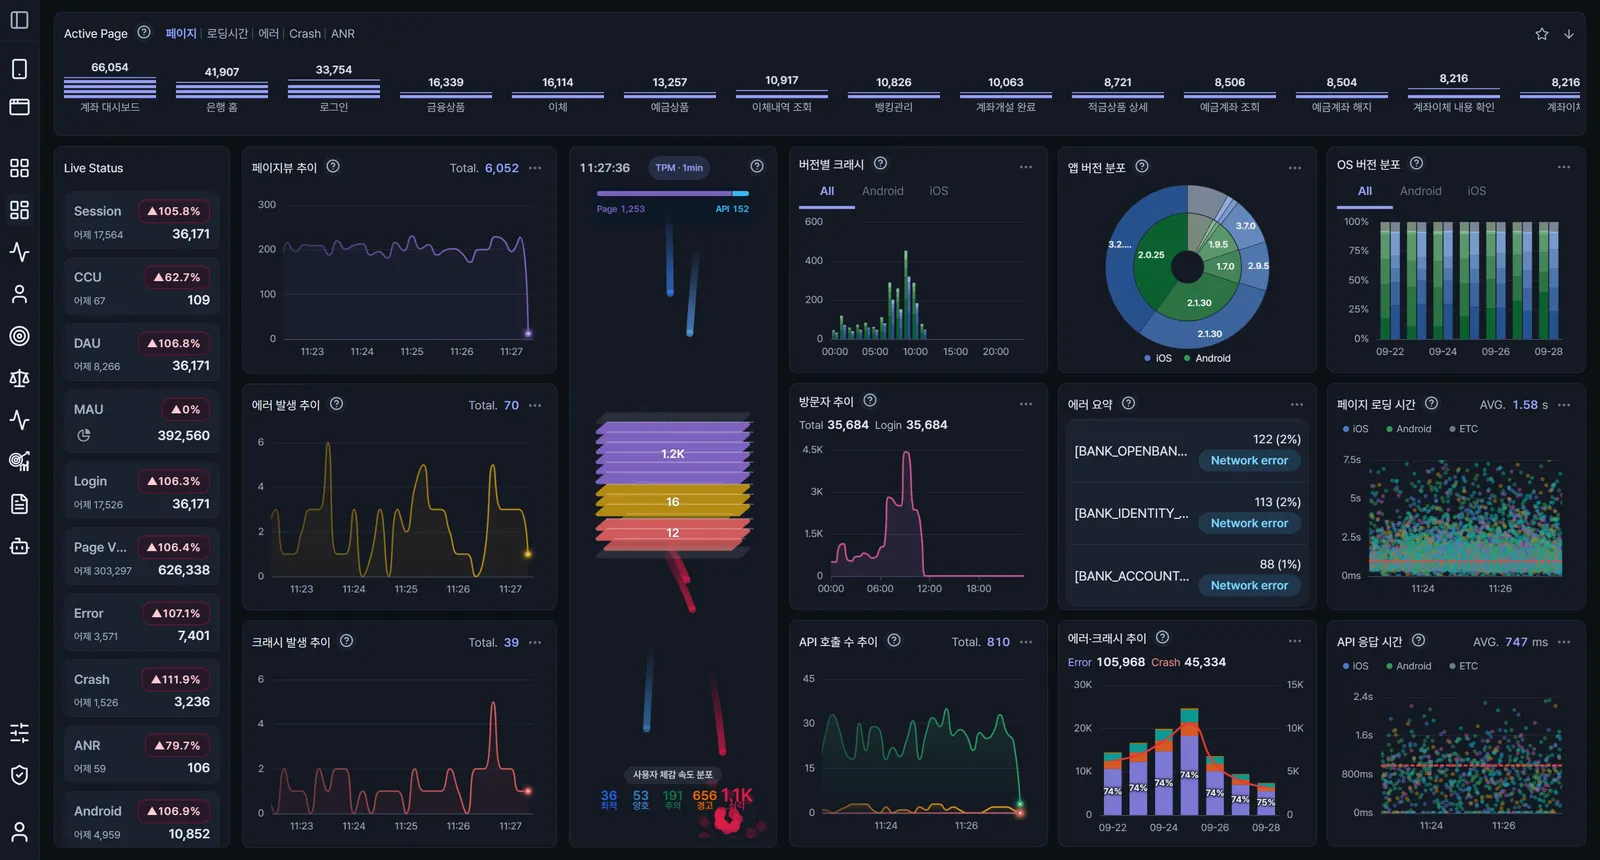Open more options menu for 방문자 추이
Screen dimensions: 1600x860
pyautogui.click(x=1026, y=404)
